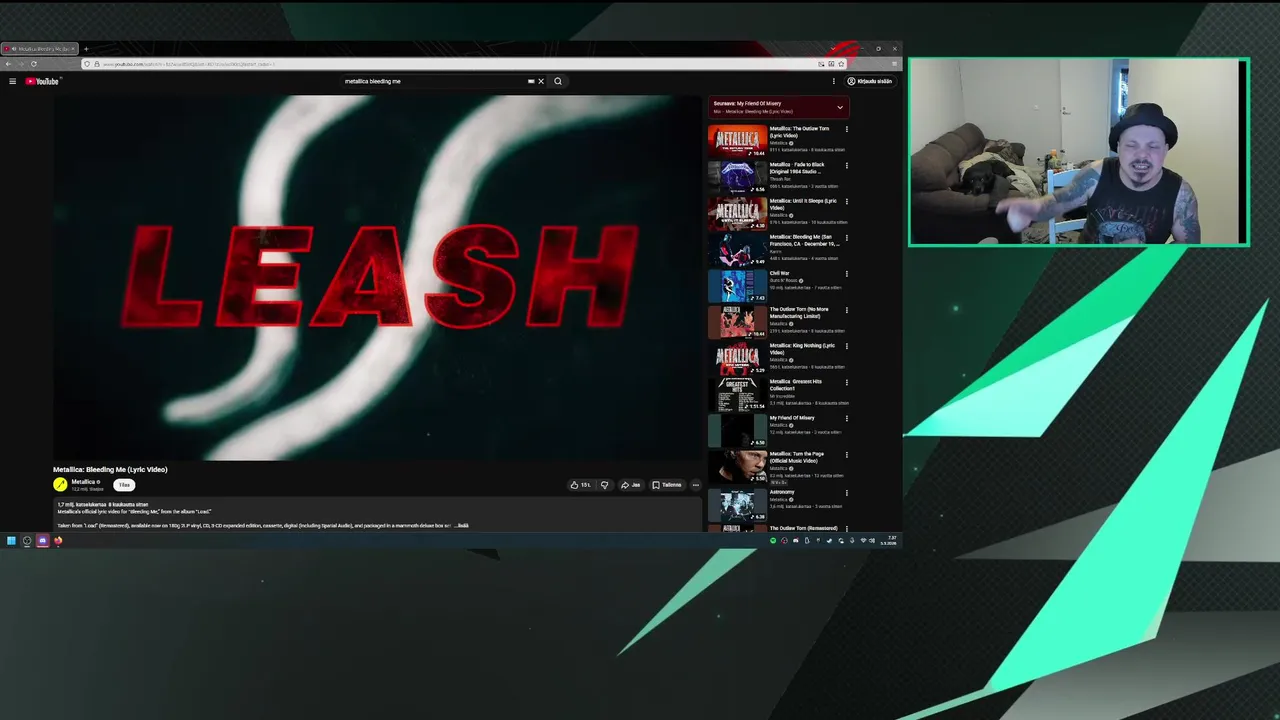Open 'Bleeding Me (San Francisco, CA)' video title
1280x720 pixels.
click(804, 240)
